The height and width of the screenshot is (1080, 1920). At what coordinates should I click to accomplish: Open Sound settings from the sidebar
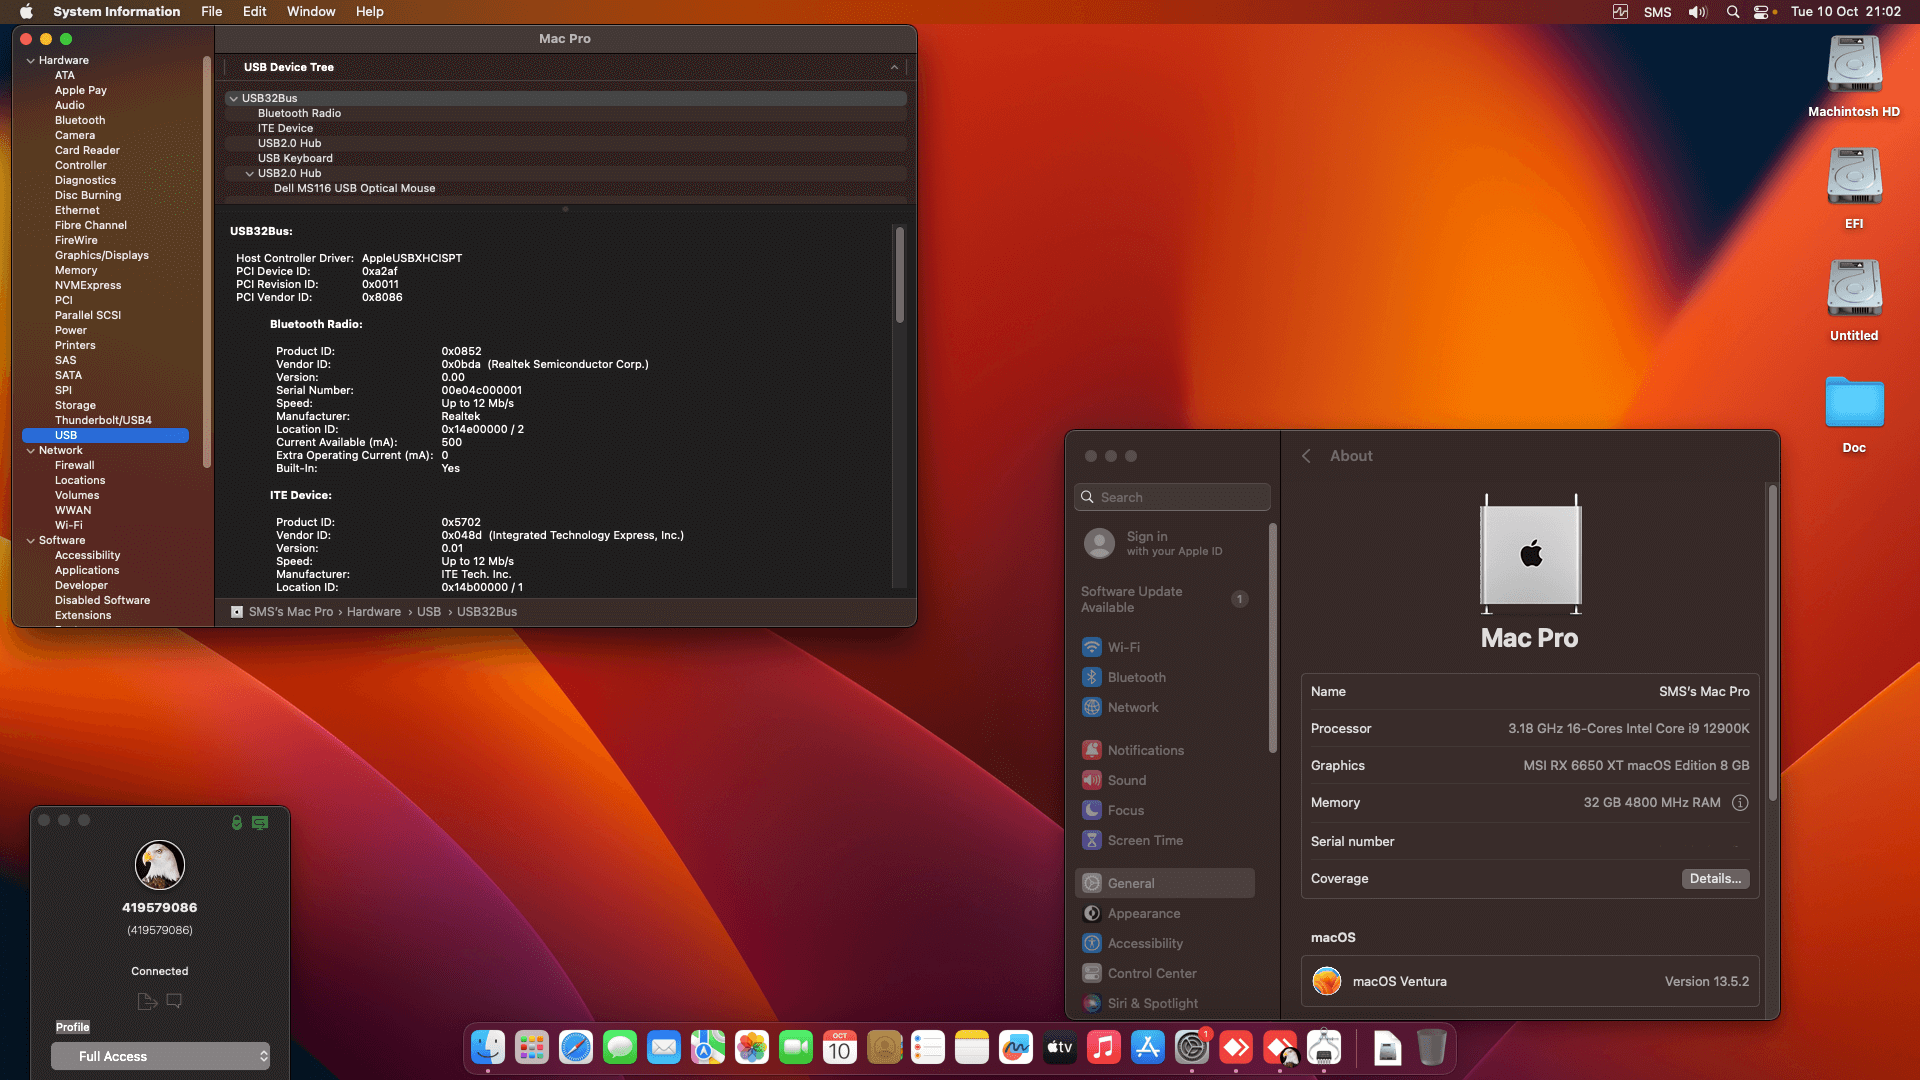click(x=1127, y=780)
